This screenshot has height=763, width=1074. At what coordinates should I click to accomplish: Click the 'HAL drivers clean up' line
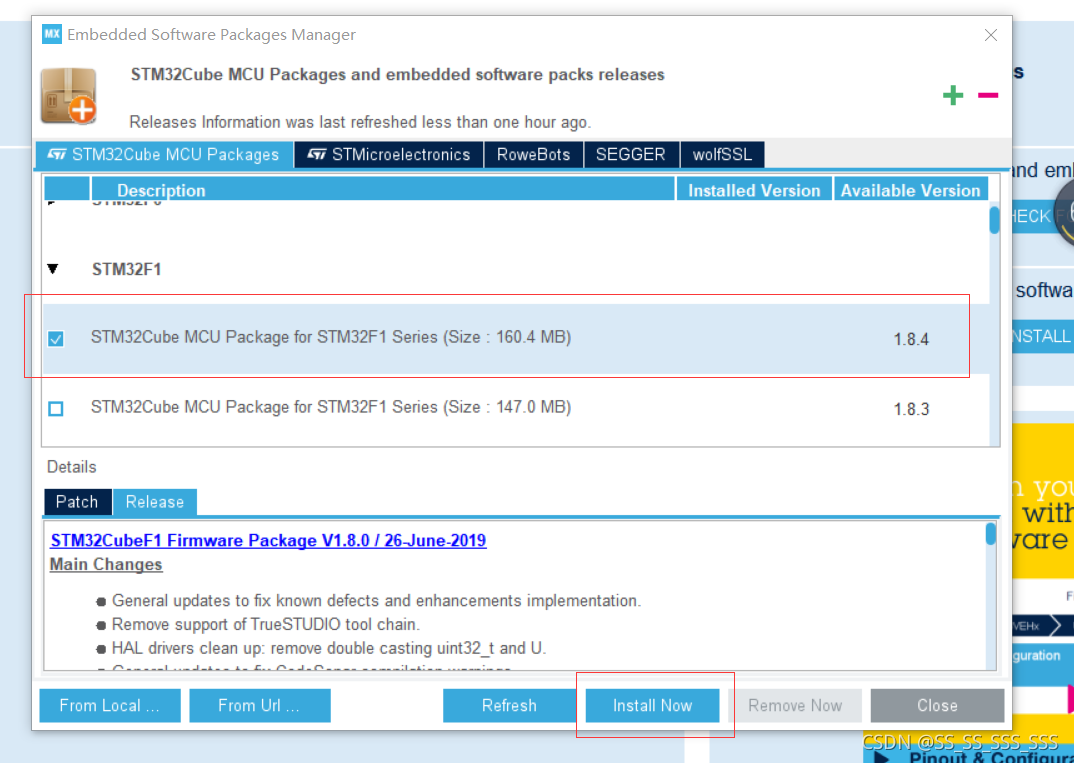coord(329,648)
